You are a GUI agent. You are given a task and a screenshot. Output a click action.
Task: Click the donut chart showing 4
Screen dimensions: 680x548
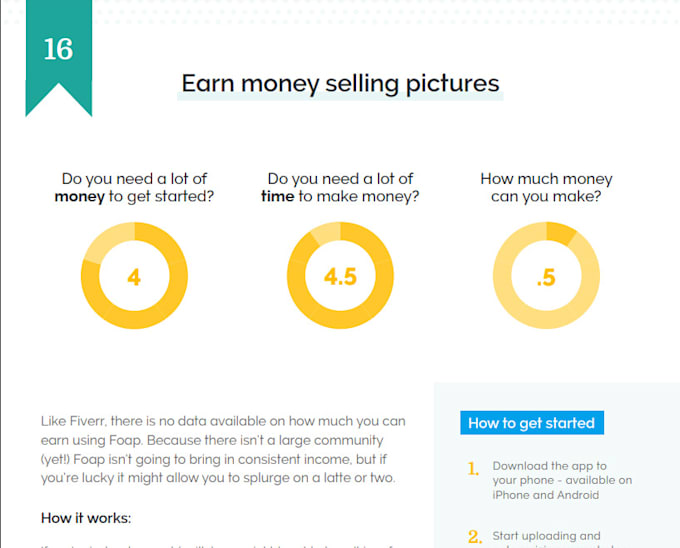point(134,276)
